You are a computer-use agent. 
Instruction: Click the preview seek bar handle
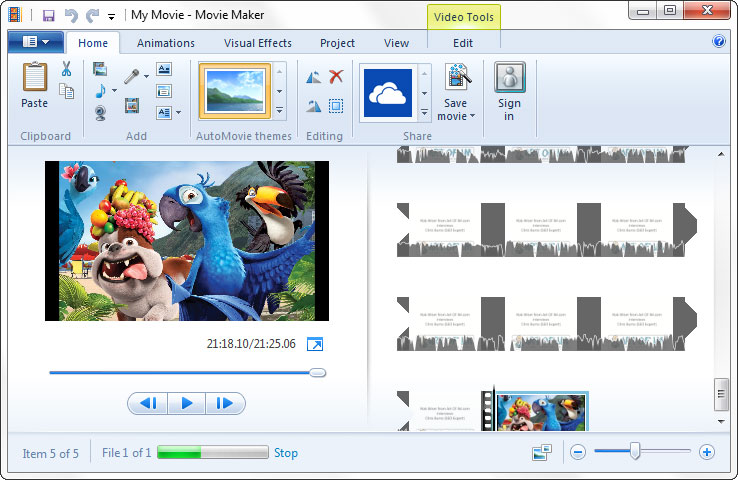click(318, 373)
